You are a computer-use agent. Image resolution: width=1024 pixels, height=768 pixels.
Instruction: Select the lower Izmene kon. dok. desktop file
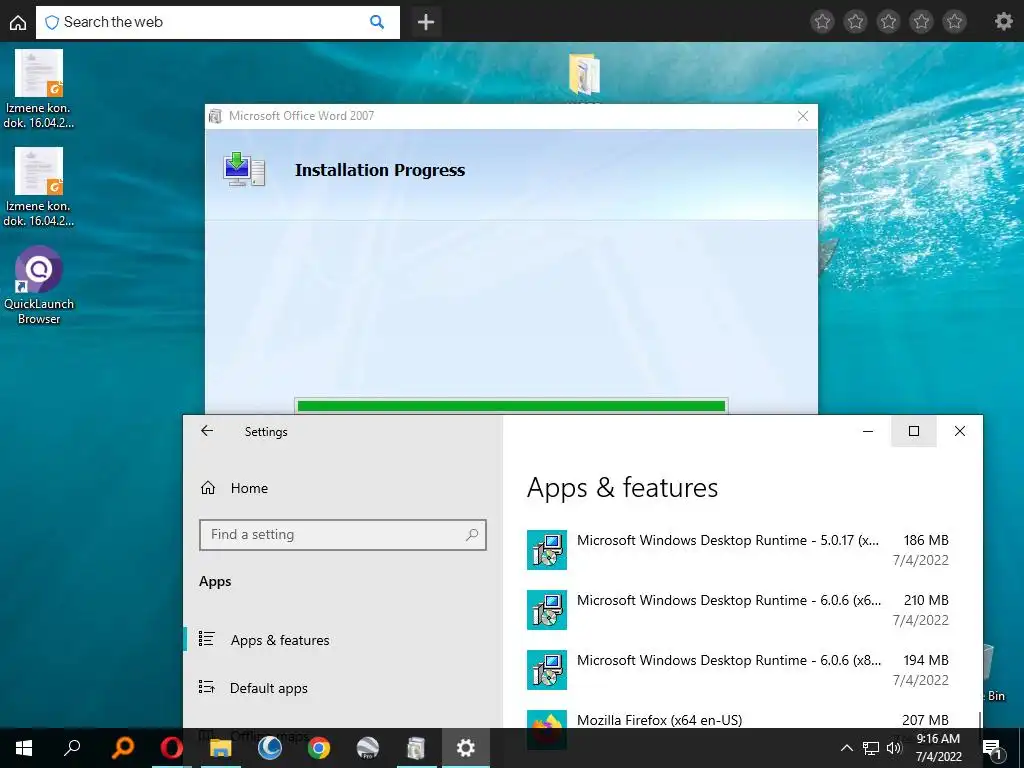coord(39,187)
